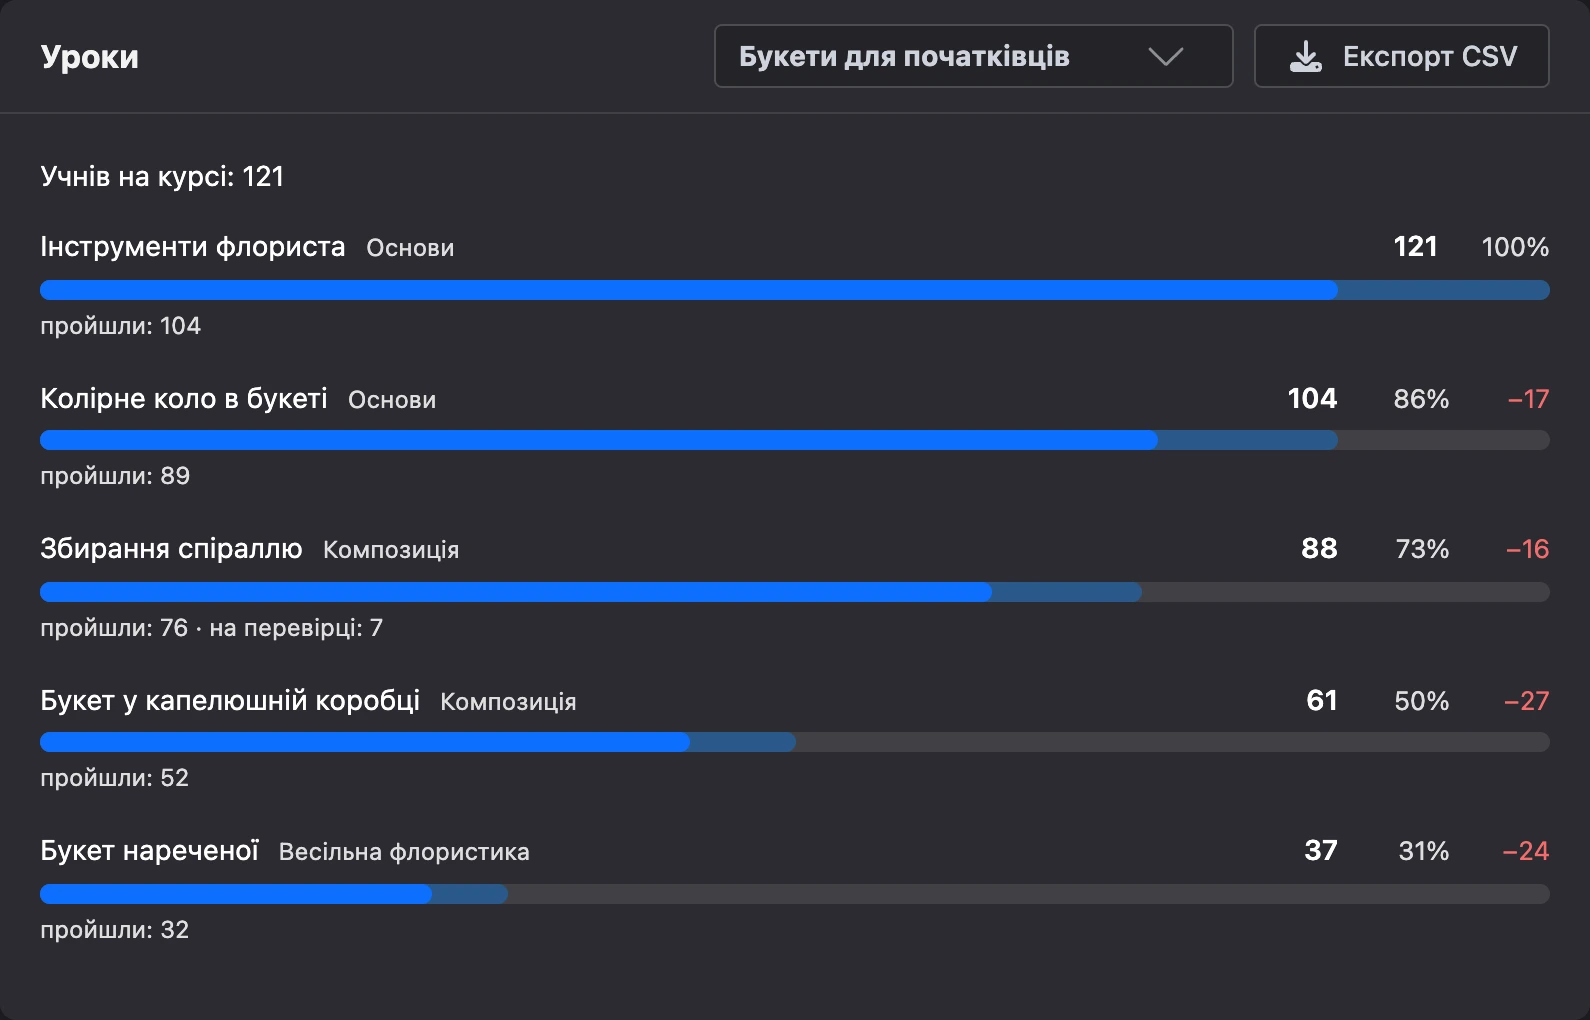The height and width of the screenshot is (1020, 1590).
Task: Open the Букети для початківців course dropdown
Action: pyautogui.click(x=973, y=56)
